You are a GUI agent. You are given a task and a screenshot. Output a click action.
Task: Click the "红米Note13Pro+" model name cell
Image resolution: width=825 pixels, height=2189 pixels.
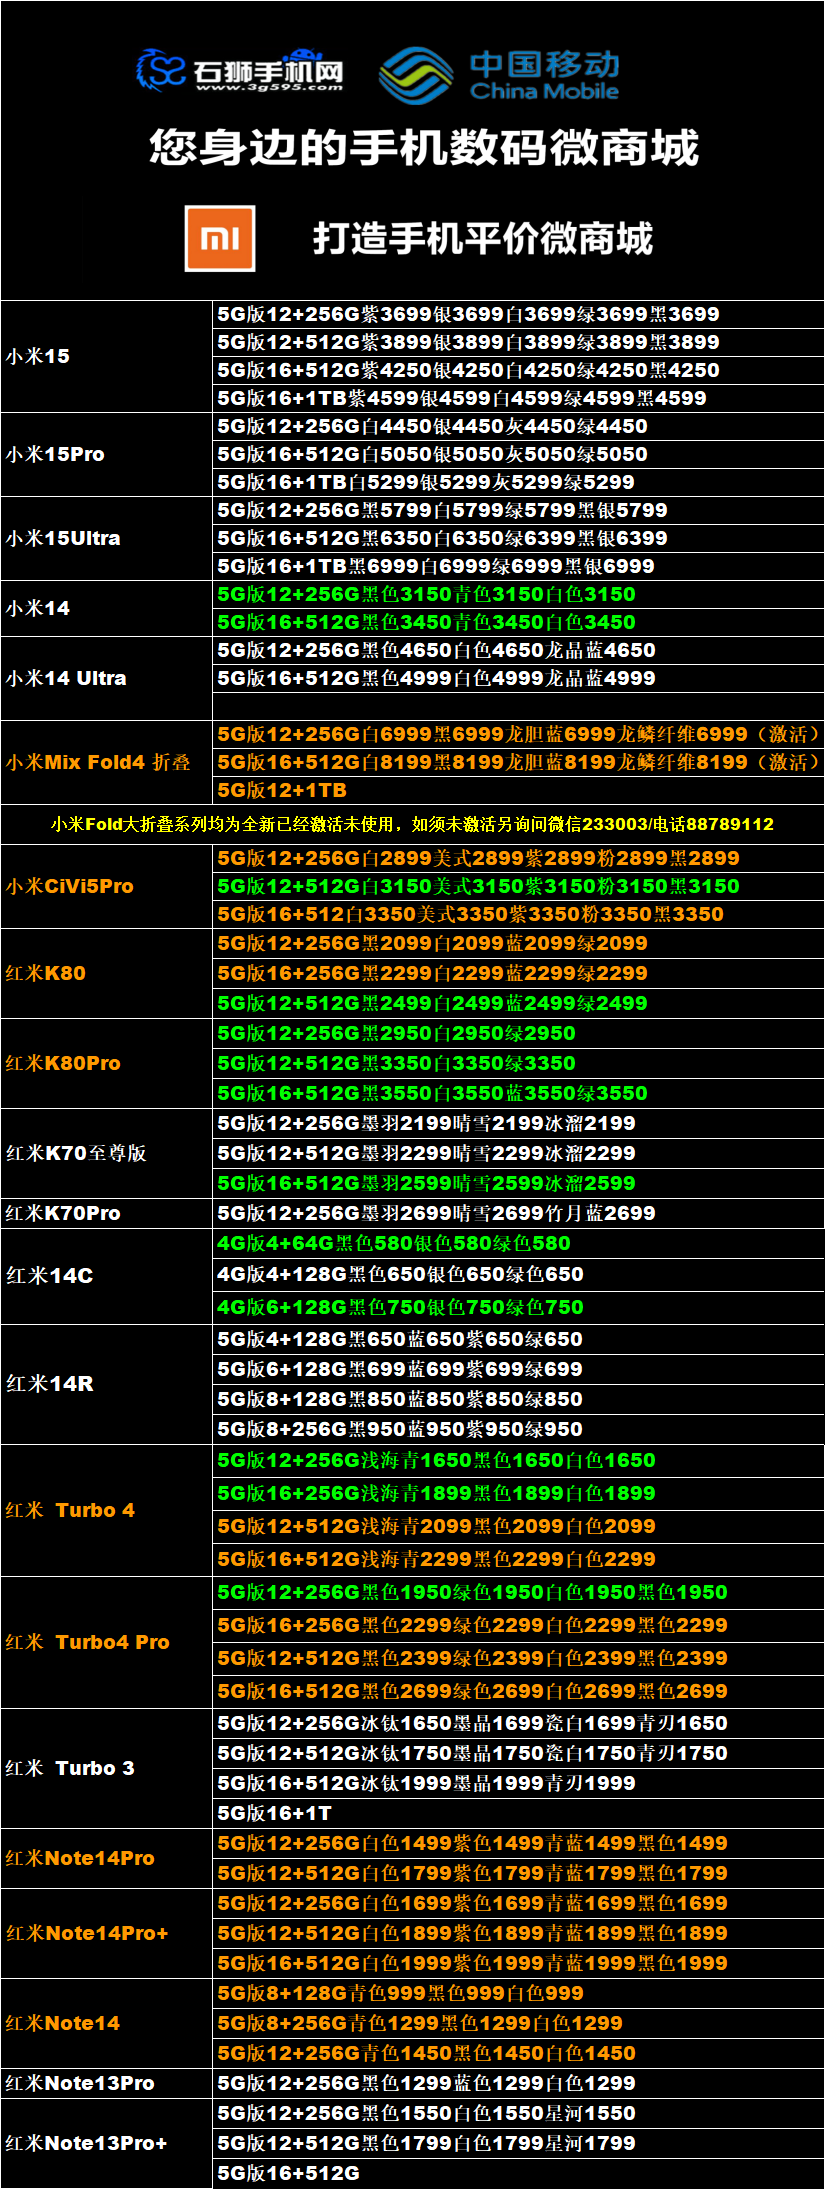pyautogui.click(x=107, y=2143)
